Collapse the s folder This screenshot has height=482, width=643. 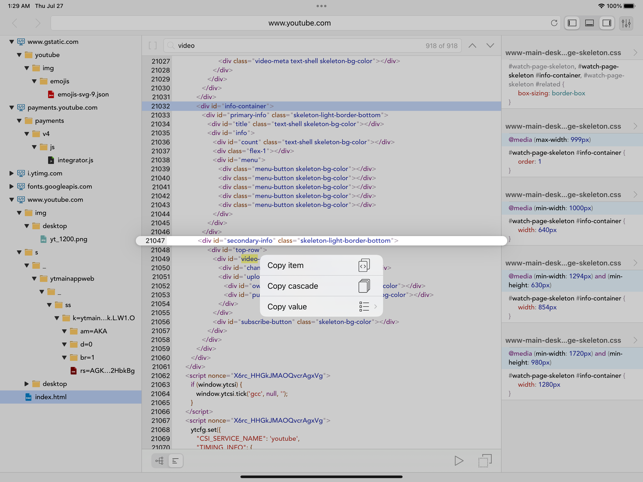[x=19, y=252]
